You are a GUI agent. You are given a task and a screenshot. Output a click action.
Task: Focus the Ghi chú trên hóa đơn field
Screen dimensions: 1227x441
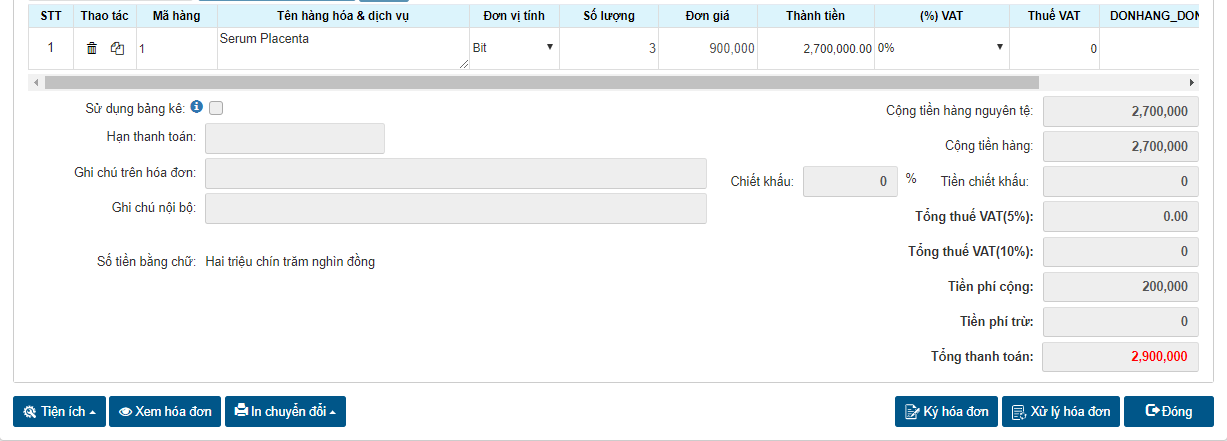pos(455,173)
